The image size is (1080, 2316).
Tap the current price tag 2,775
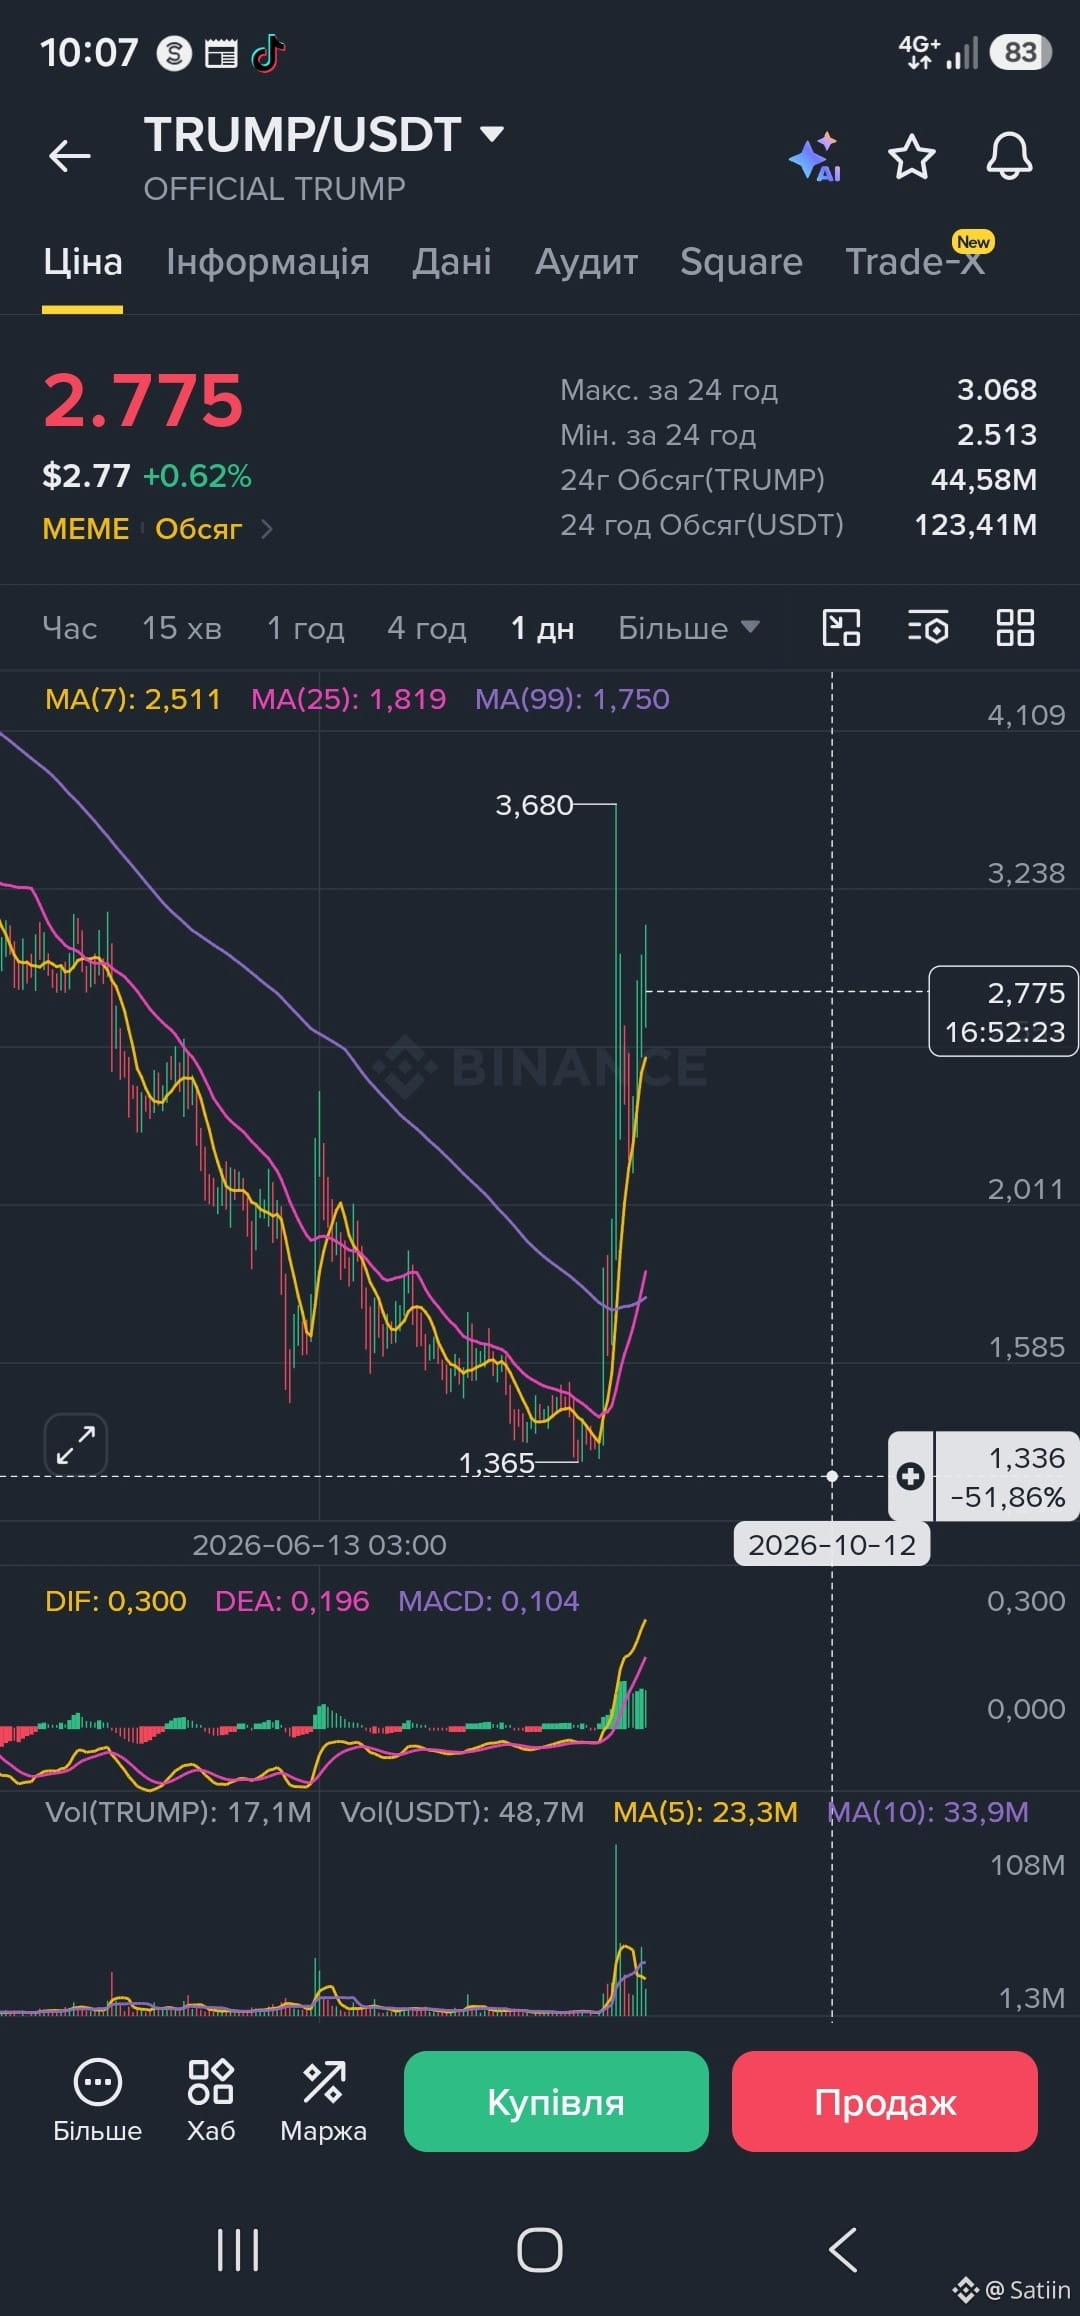pos(1004,1011)
